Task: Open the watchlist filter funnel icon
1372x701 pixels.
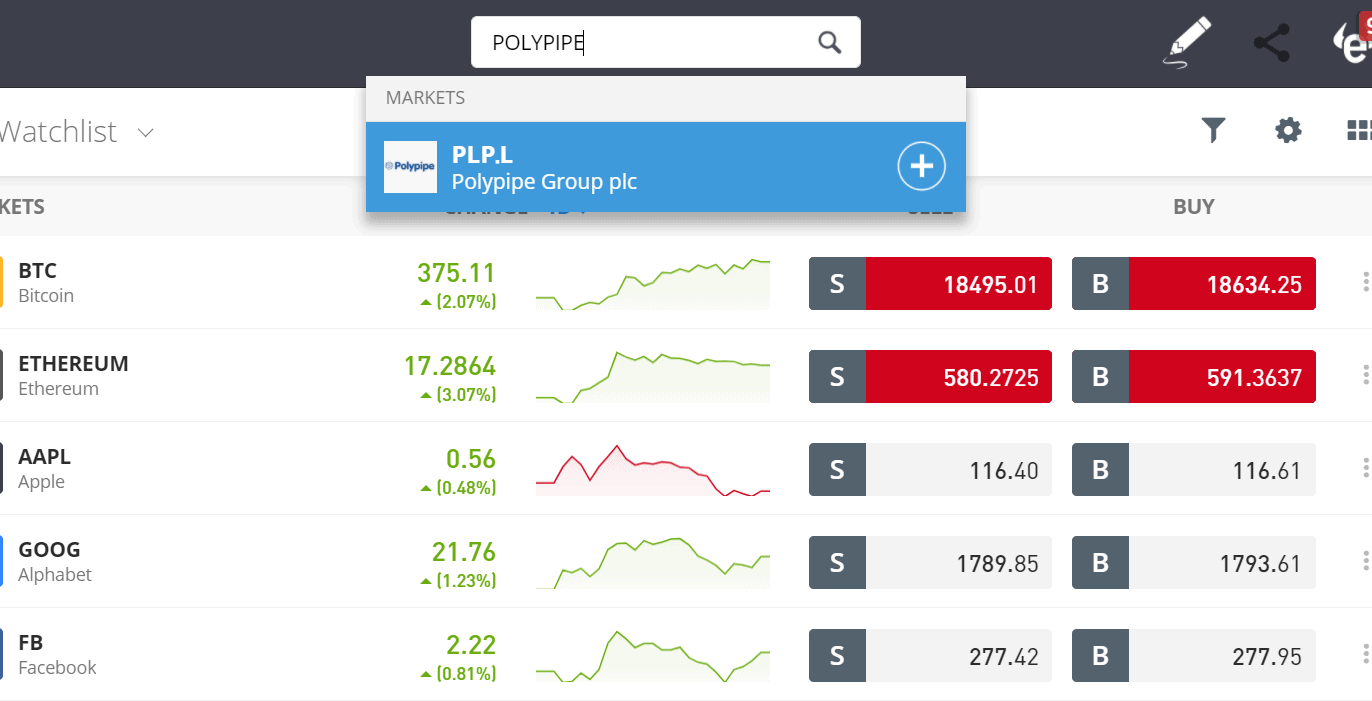Action: (1213, 130)
